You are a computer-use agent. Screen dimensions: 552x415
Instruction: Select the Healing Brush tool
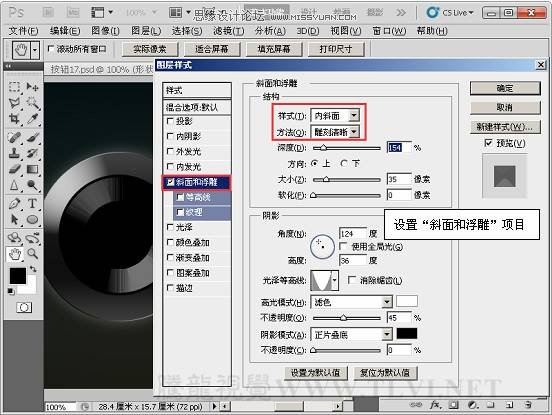[x=14, y=138]
